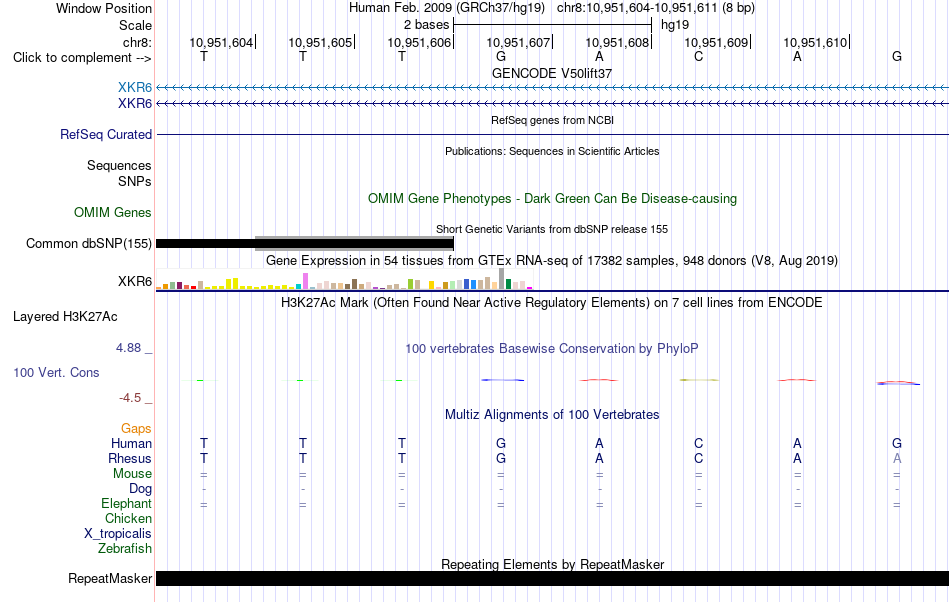Viewport: 950px width, 602px height.
Task: Click the -4.5 PhyloP lower scale value
Action: (130, 397)
